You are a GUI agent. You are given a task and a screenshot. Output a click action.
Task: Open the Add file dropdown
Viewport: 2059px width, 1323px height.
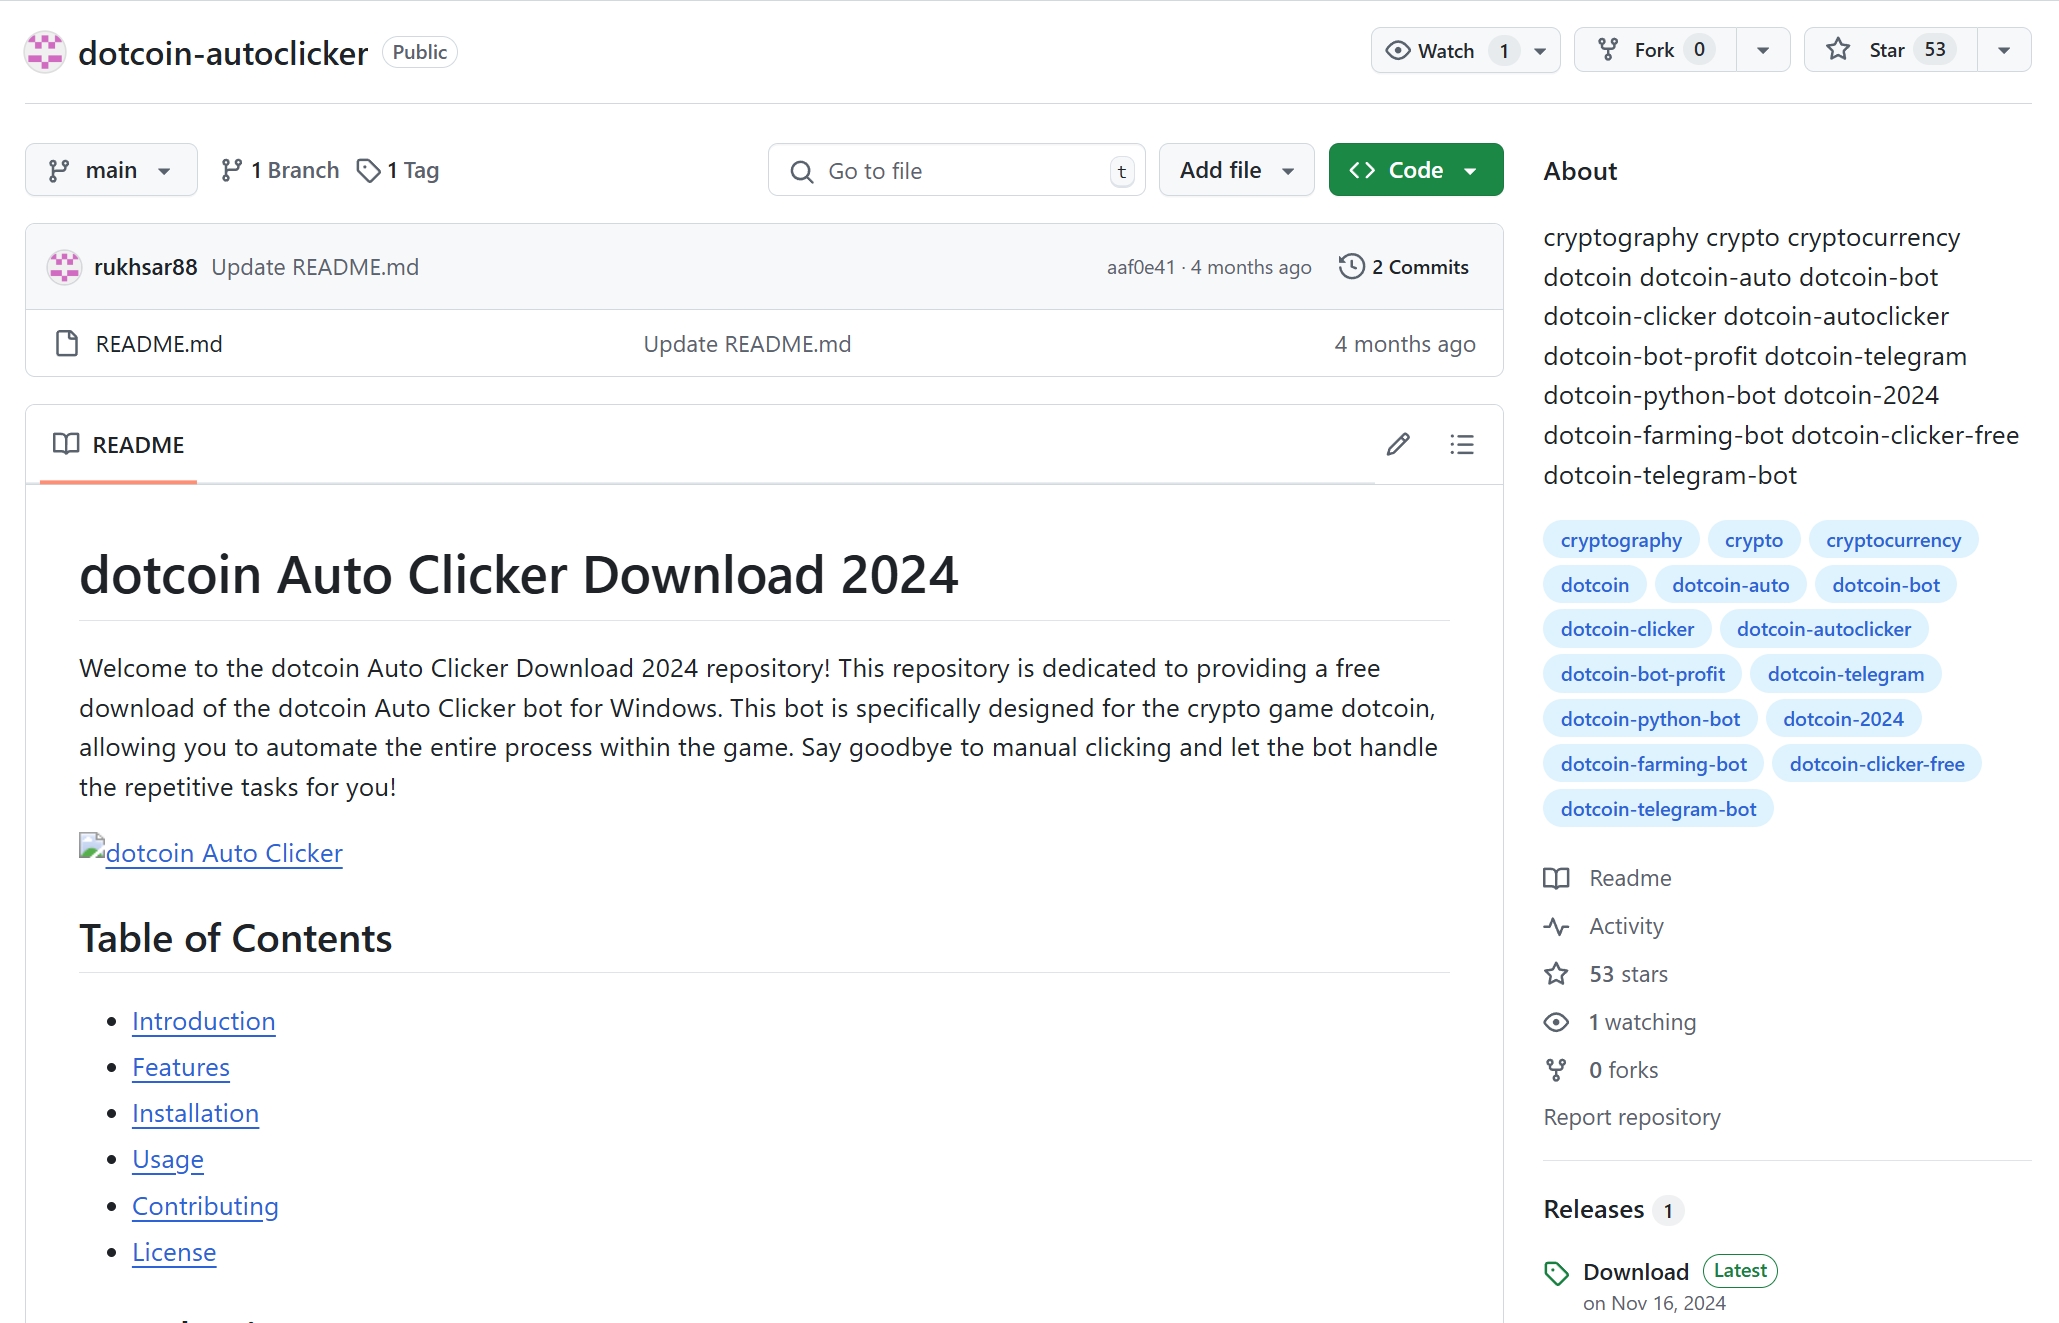point(1236,170)
